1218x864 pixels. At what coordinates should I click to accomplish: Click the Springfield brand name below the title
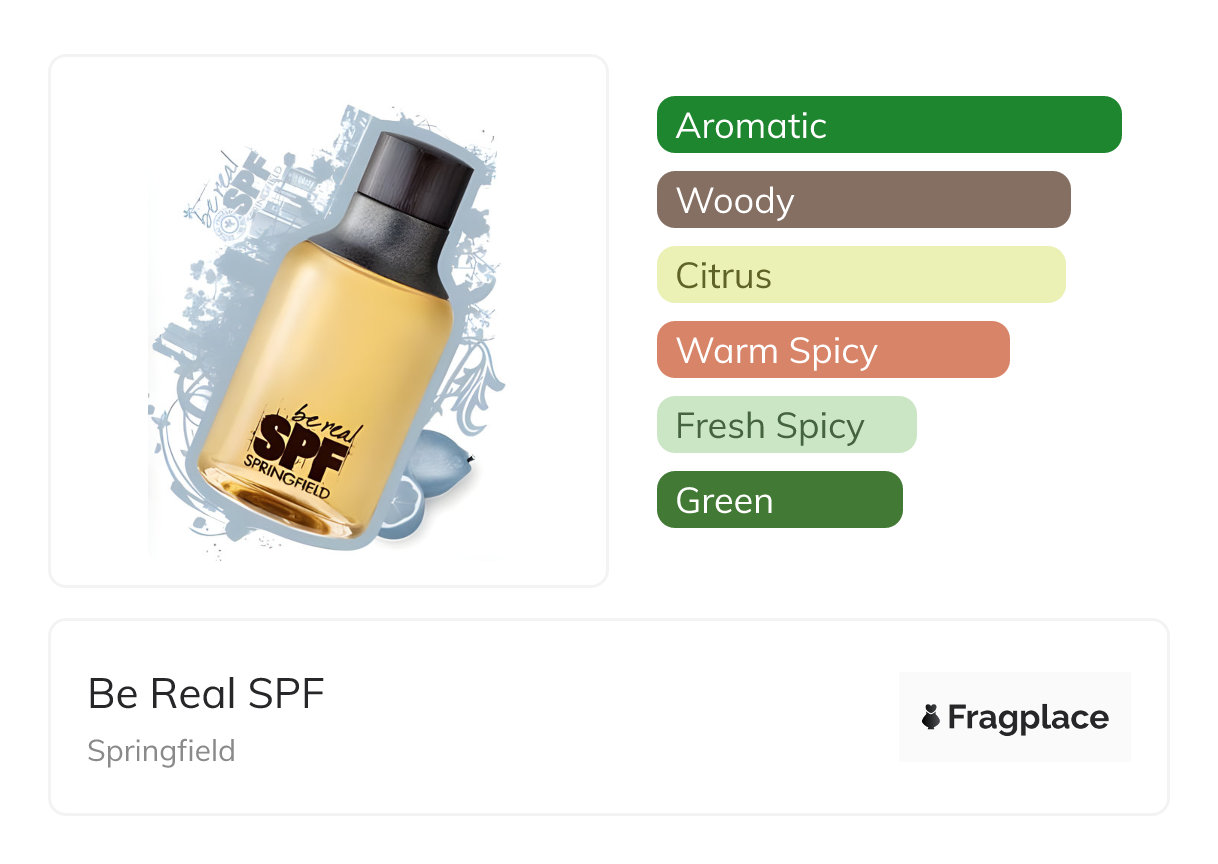point(161,750)
